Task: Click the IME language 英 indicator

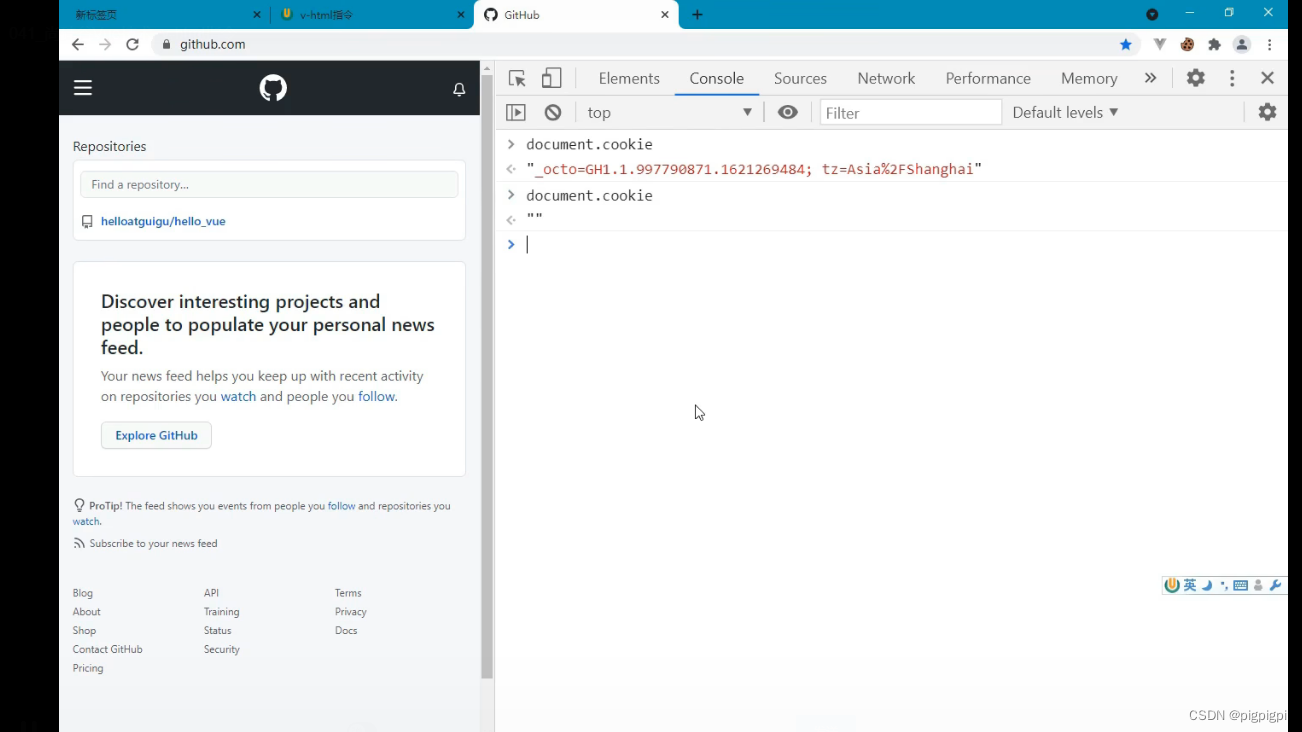Action: tap(1190, 586)
